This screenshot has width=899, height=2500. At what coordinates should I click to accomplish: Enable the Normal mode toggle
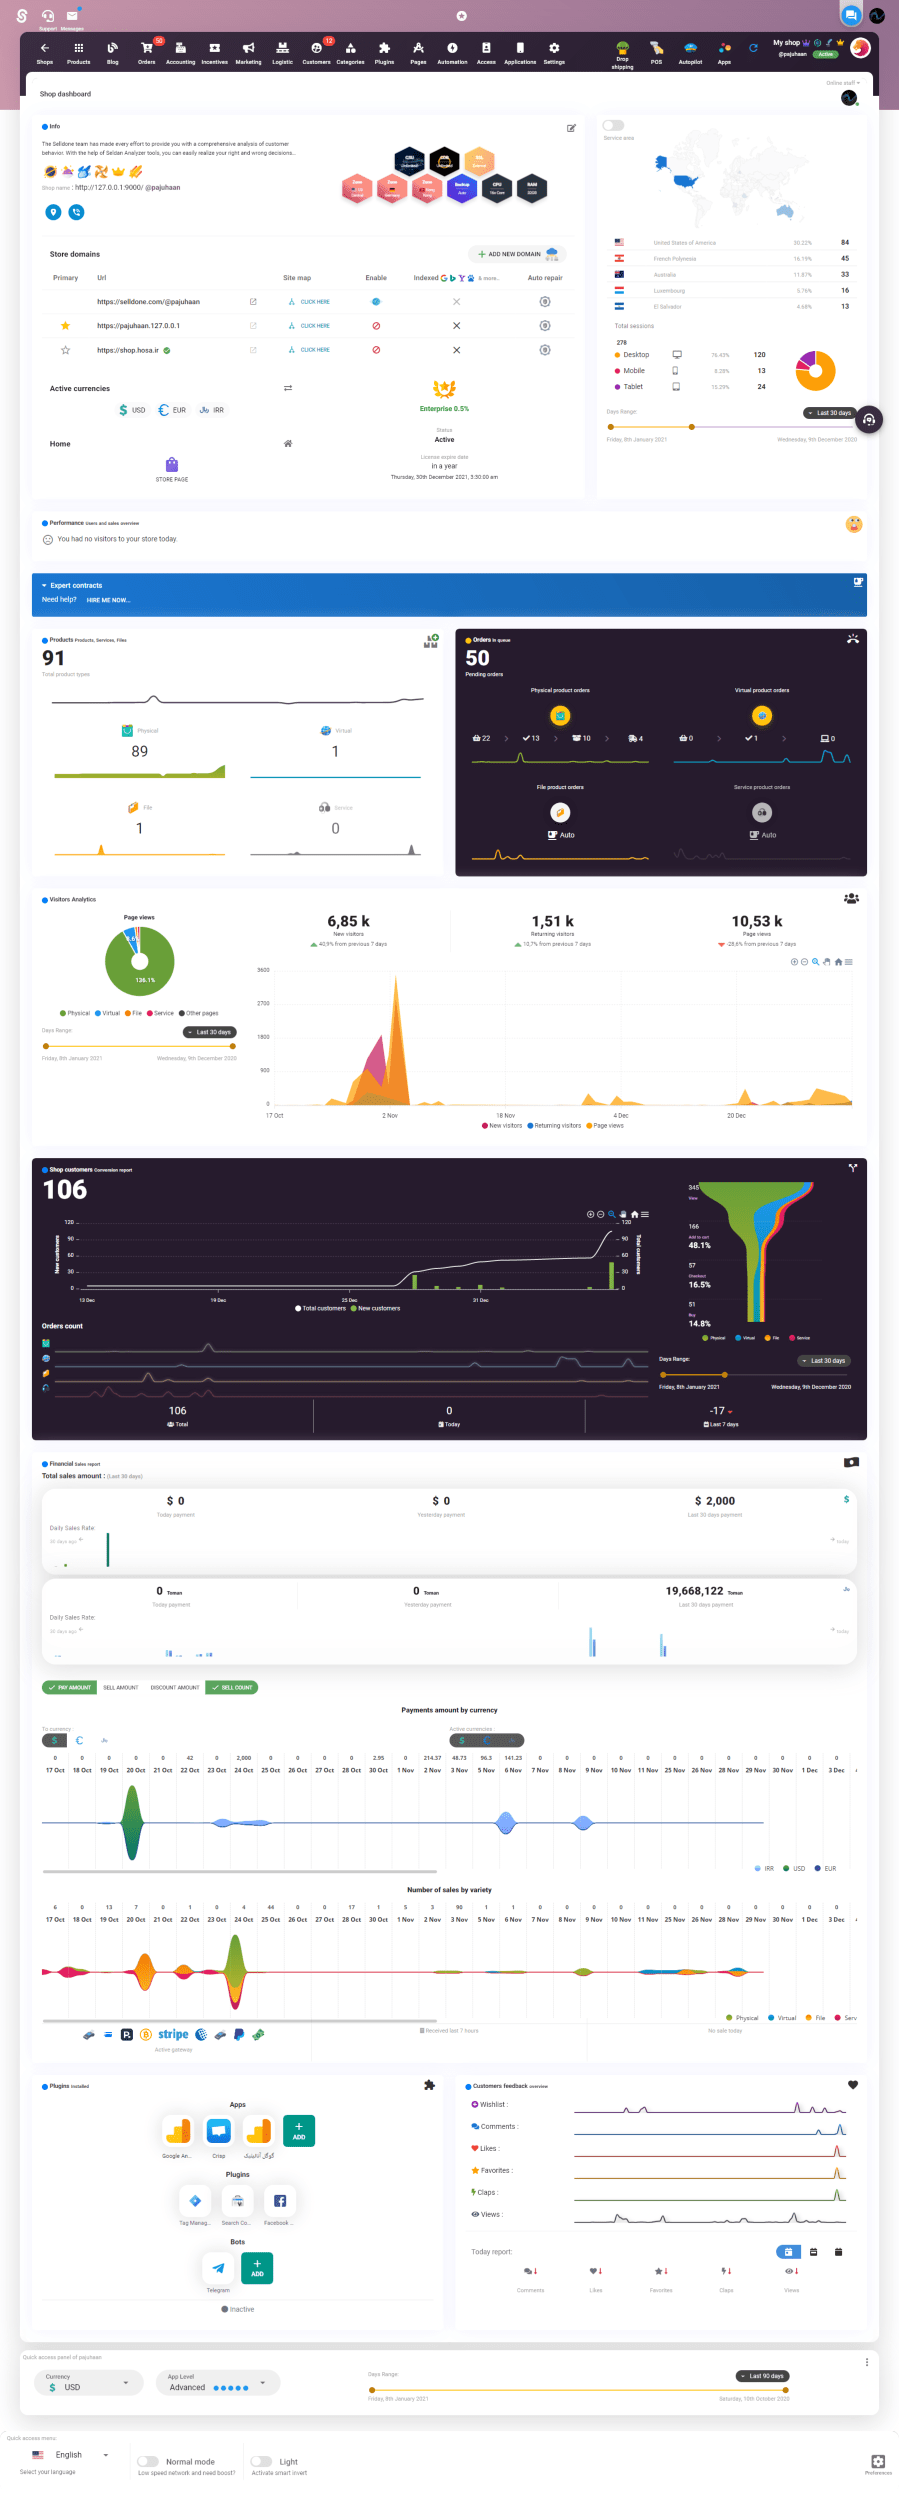click(x=148, y=2461)
